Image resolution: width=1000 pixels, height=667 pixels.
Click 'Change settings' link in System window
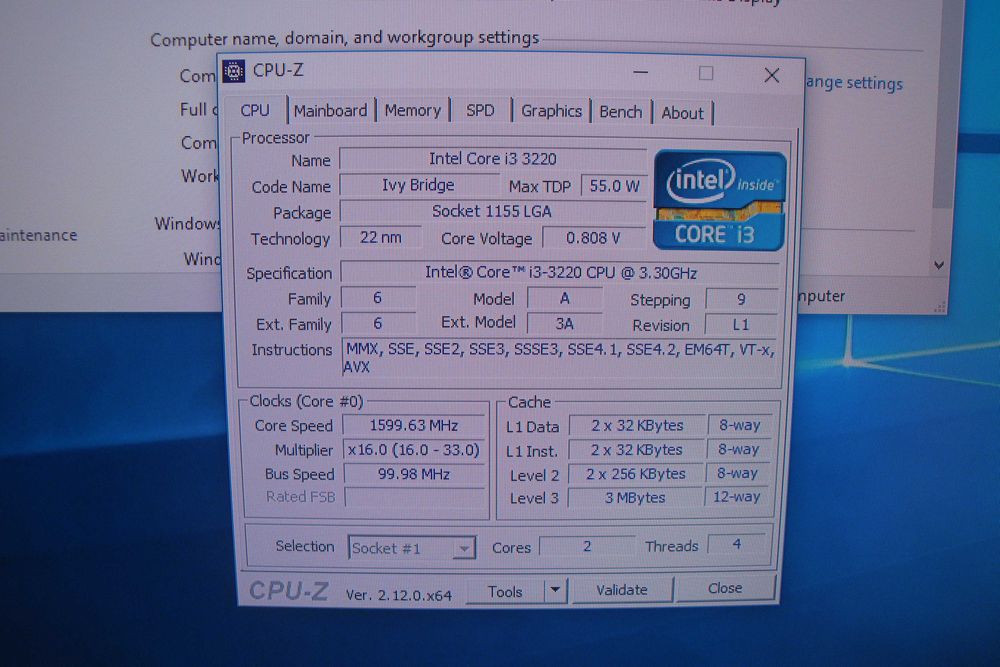coord(854,83)
